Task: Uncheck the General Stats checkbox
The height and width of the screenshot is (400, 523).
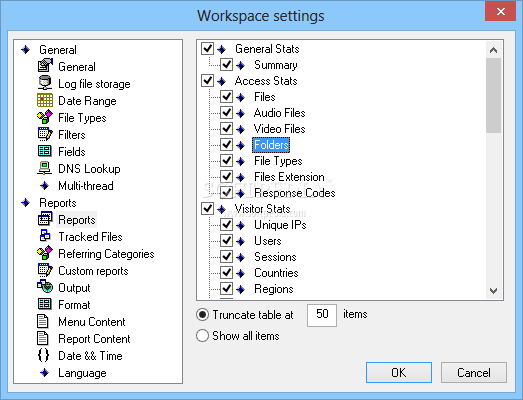Action: pos(207,49)
